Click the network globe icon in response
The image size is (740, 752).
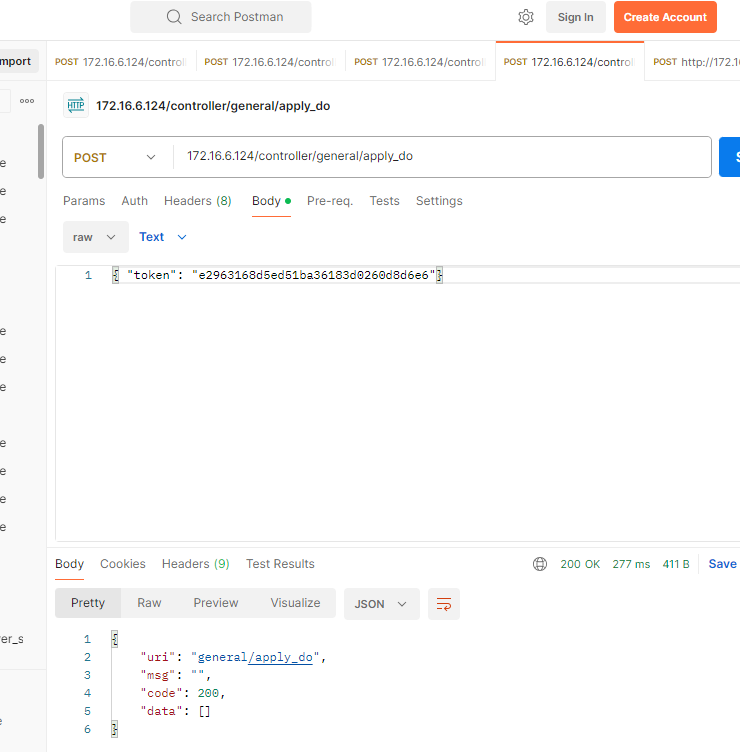[540, 564]
